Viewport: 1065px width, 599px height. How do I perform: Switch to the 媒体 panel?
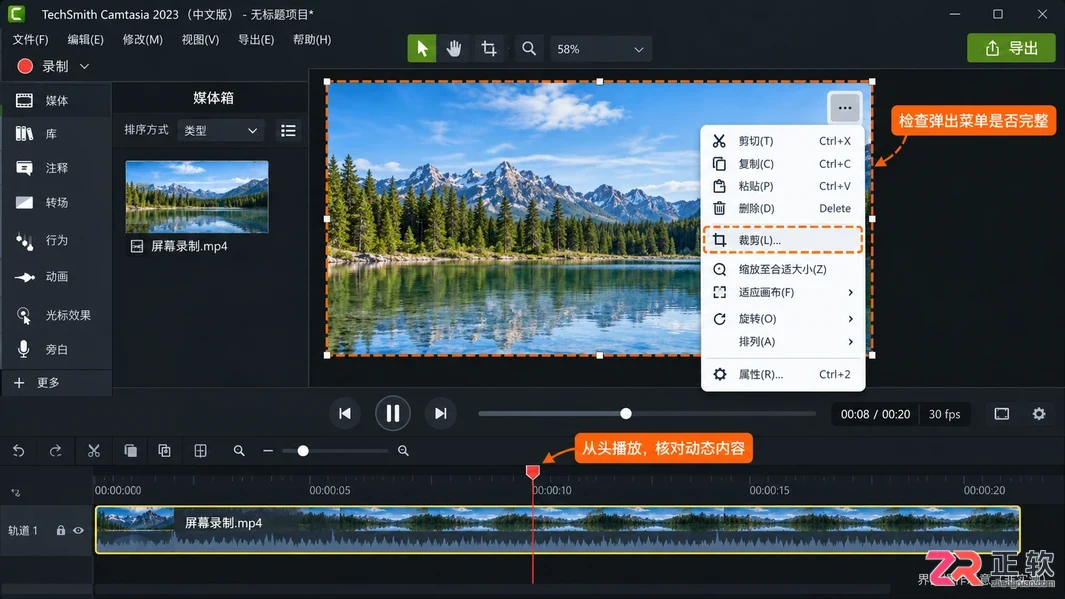(x=56, y=101)
